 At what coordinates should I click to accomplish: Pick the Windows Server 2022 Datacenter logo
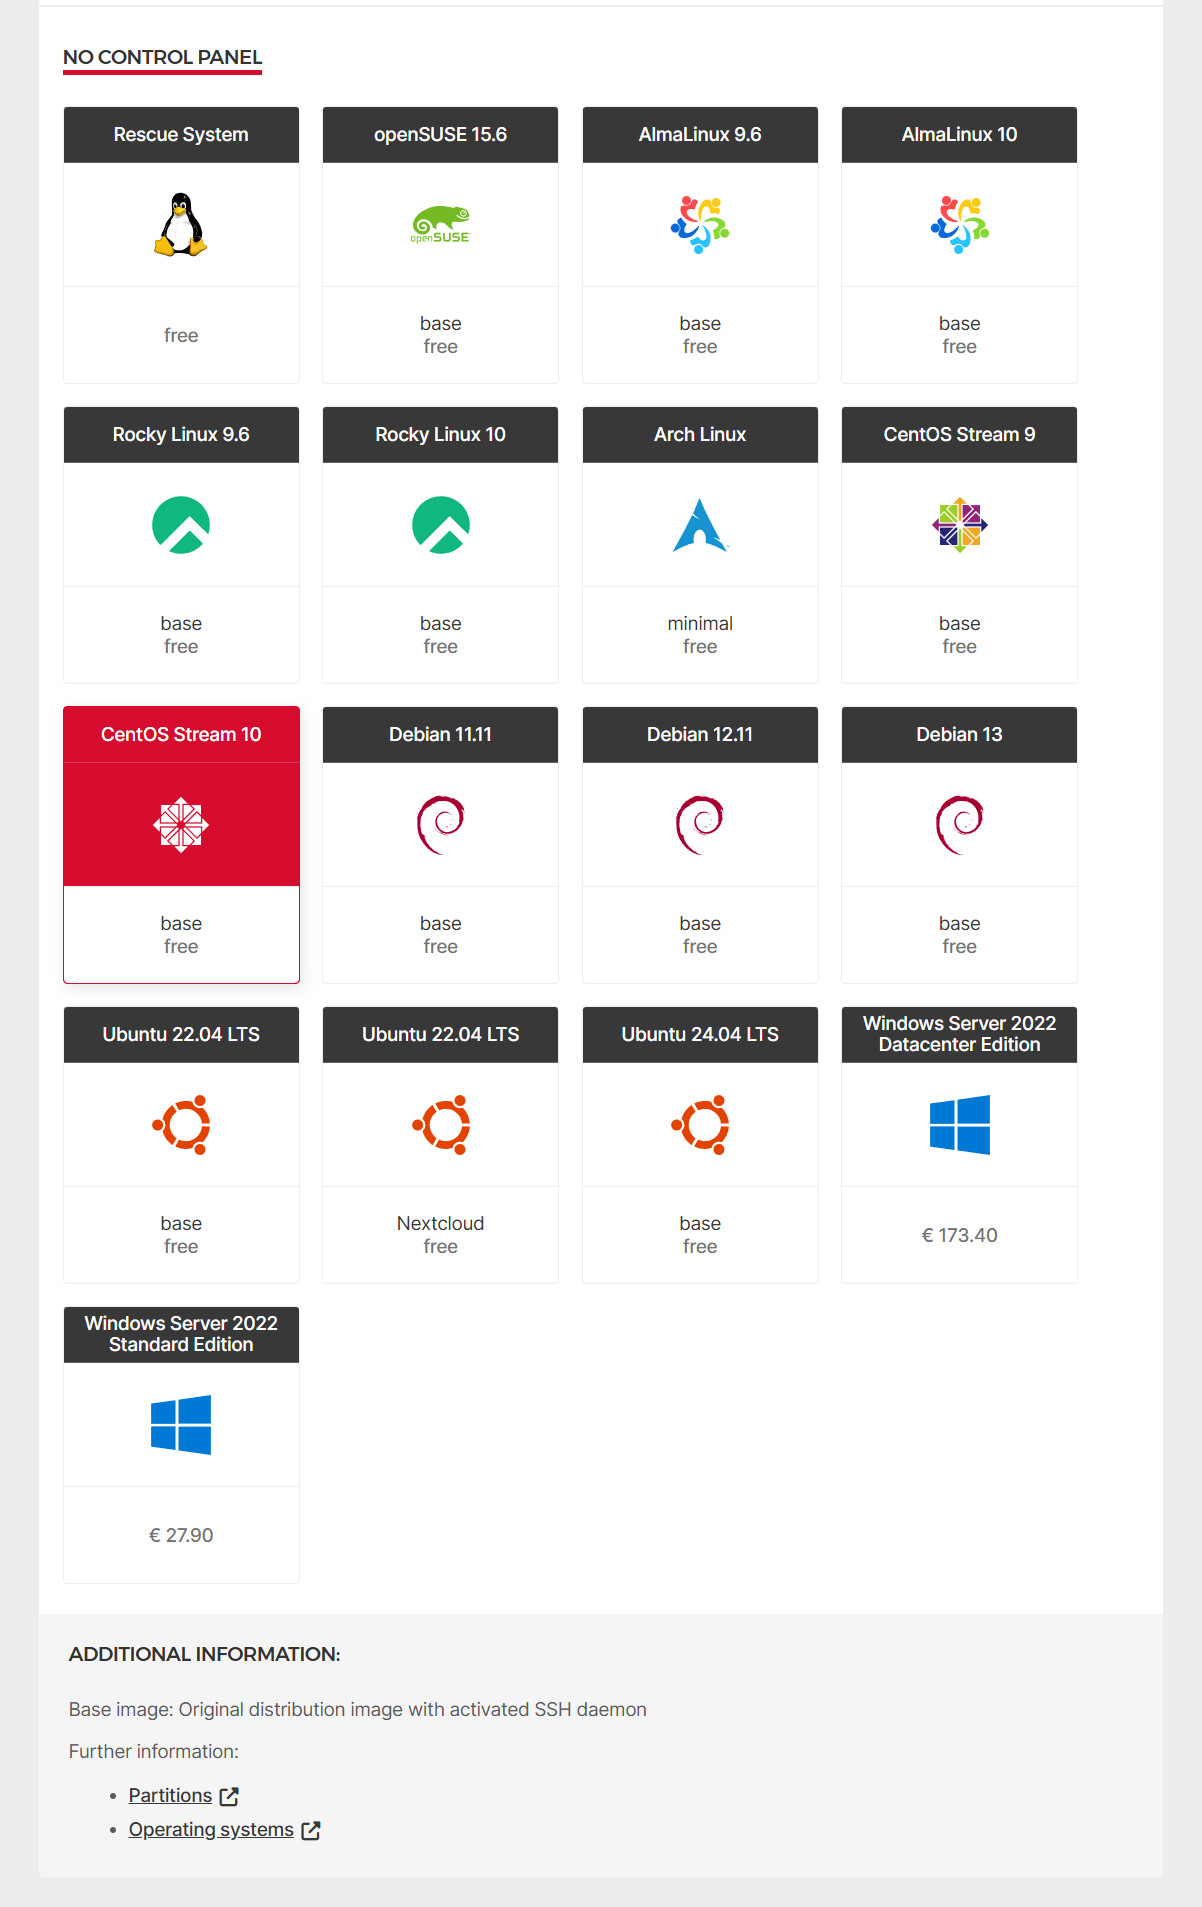(960, 1125)
